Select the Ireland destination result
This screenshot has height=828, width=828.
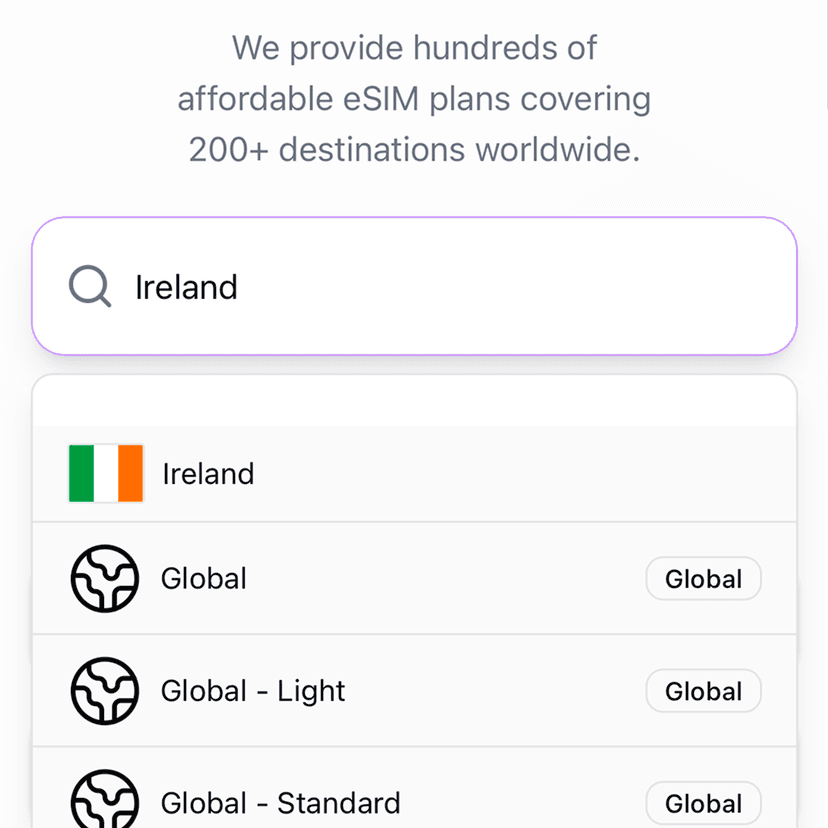[208, 473]
